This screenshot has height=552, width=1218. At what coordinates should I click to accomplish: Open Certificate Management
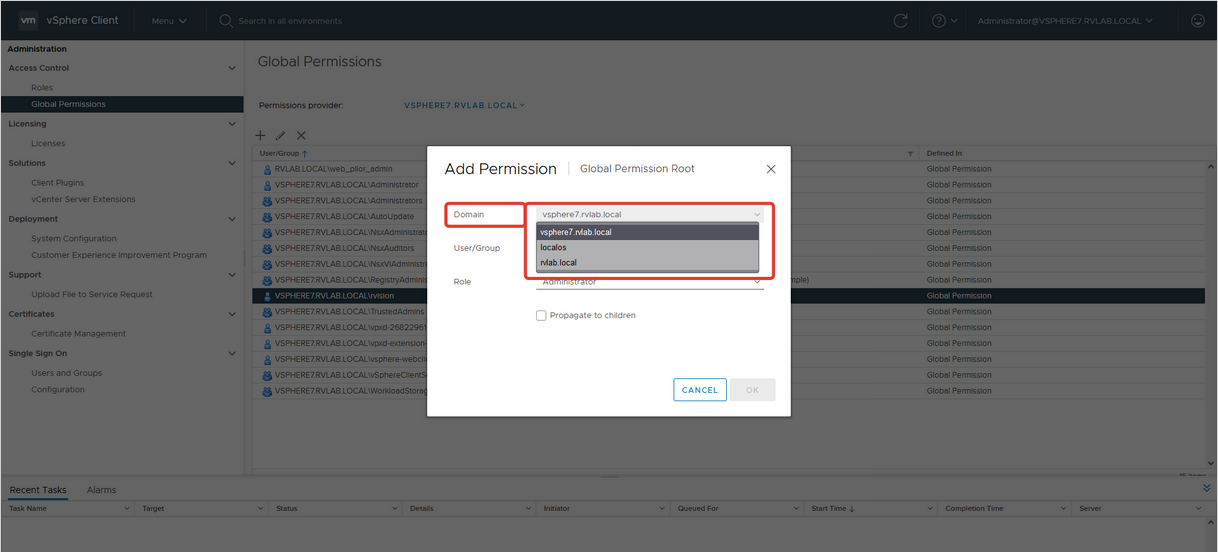point(79,334)
